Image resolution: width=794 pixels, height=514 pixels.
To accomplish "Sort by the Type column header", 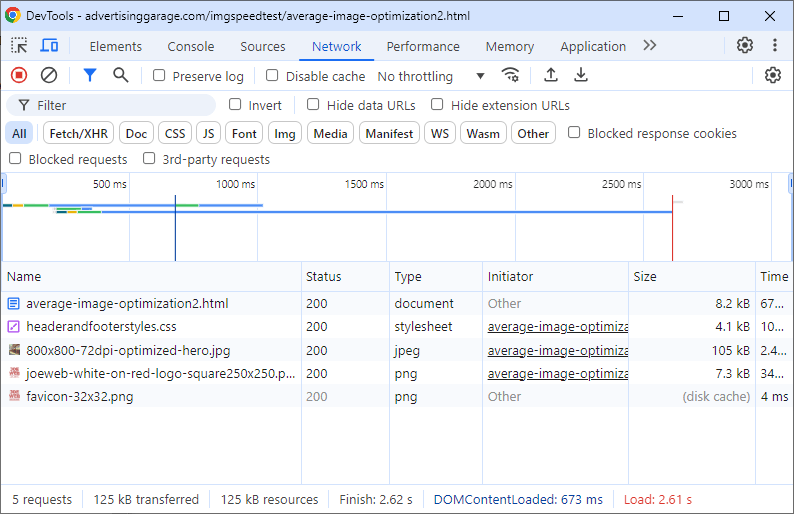I will click(436, 276).
